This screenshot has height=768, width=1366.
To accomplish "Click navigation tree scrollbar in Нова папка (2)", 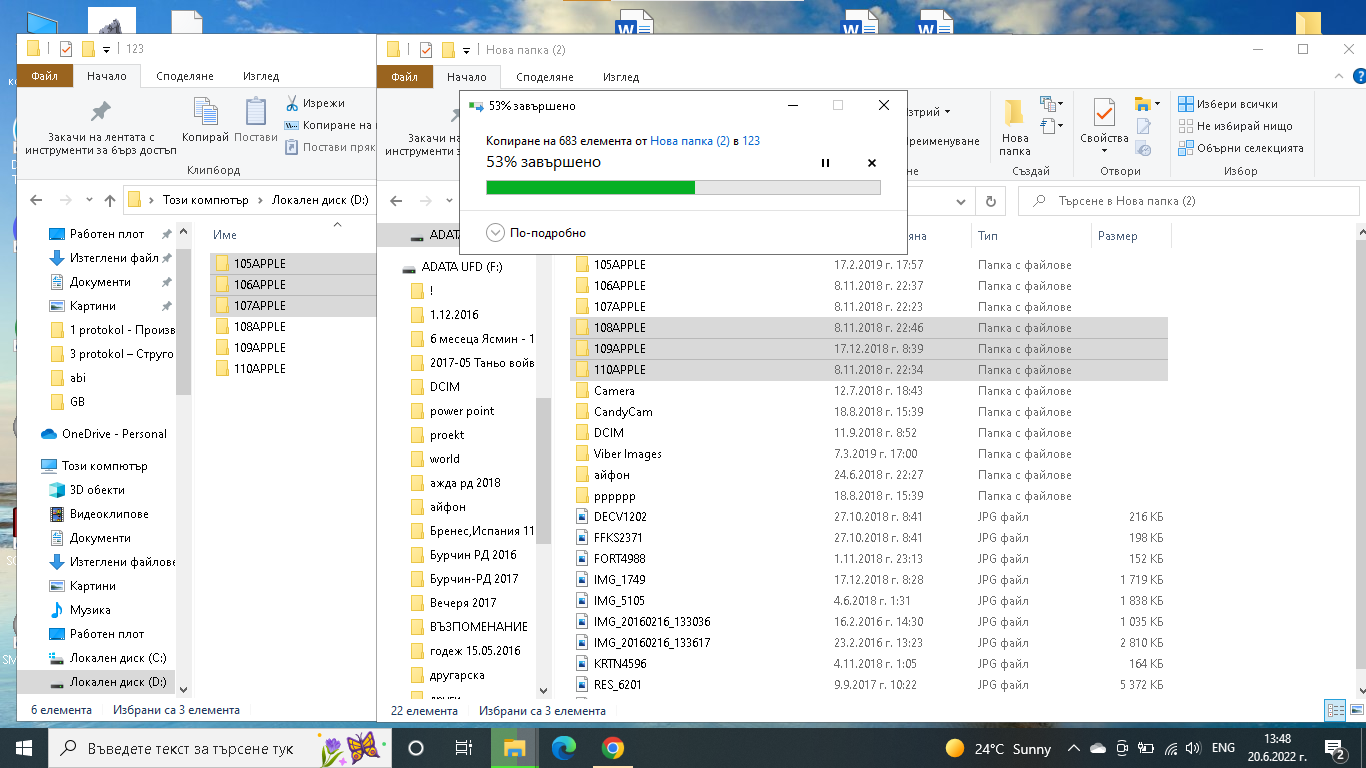I will click(544, 471).
